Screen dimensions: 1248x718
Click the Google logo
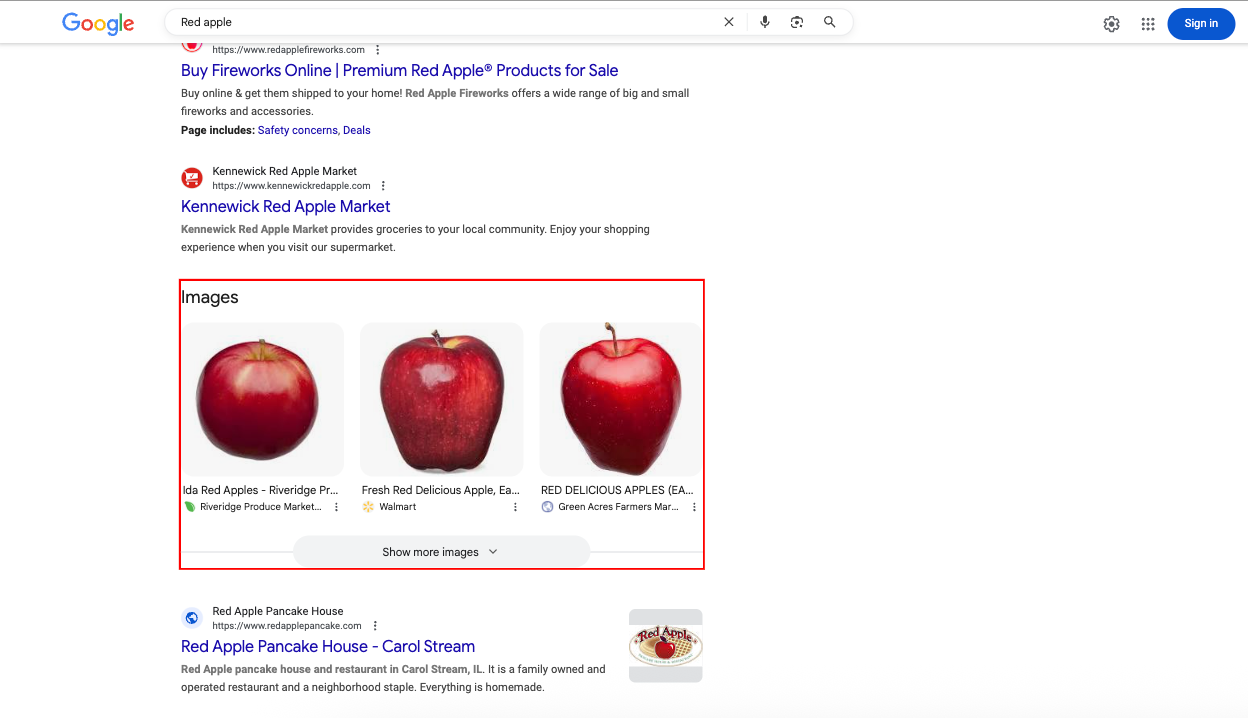click(x=98, y=23)
